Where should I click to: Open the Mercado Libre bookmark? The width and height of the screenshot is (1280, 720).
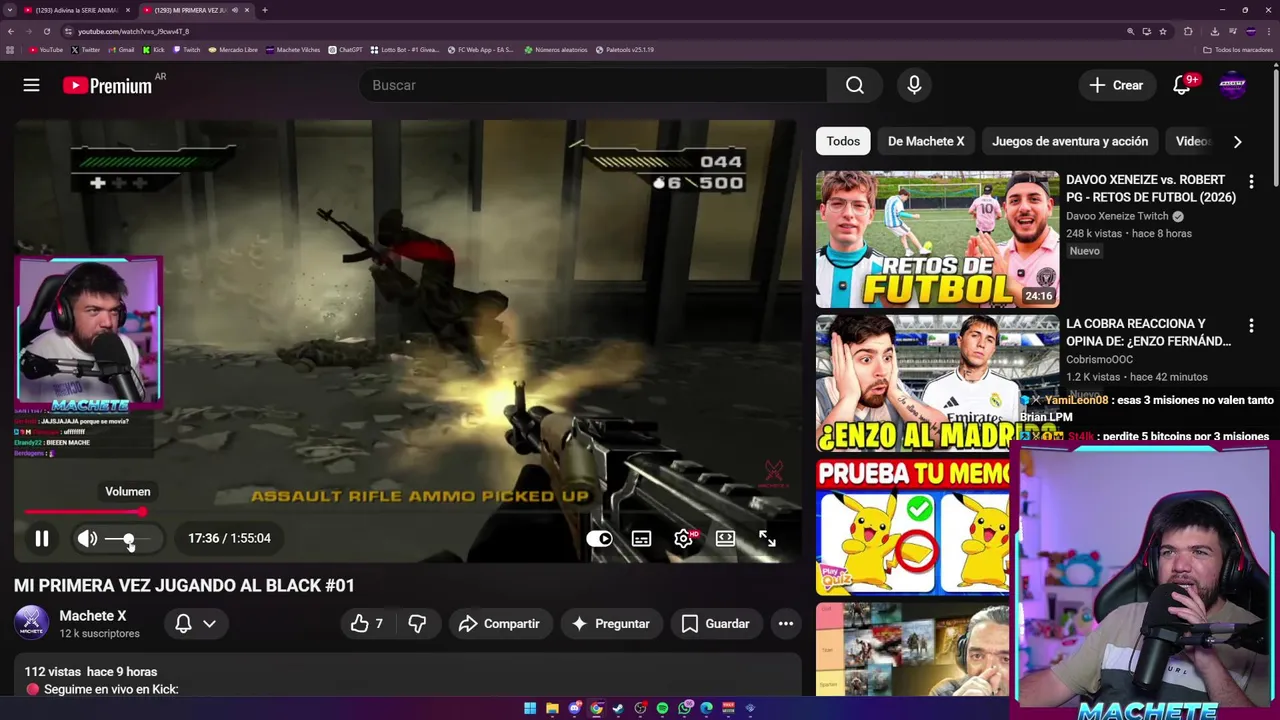tap(233, 50)
